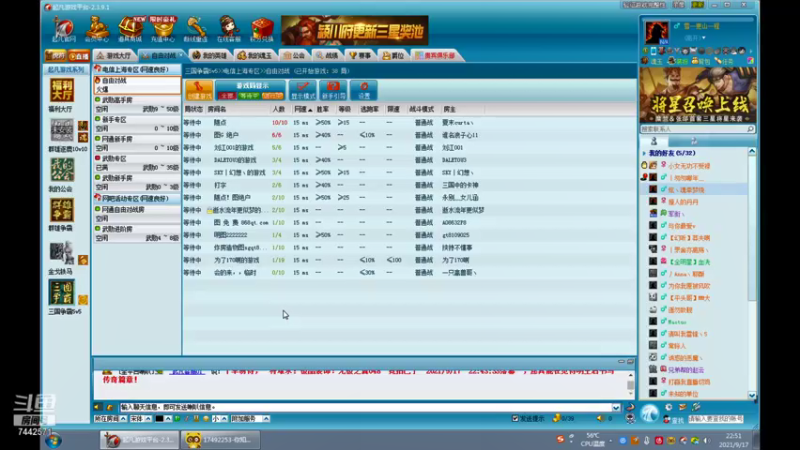Open the chat input history dropdown arrow
The image size is (800, 450).
[x=616, y=407]
